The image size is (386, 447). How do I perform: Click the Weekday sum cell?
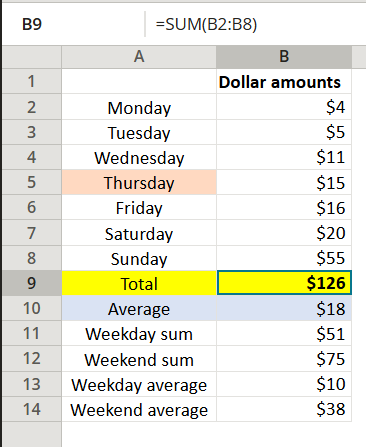click(139, 334)
